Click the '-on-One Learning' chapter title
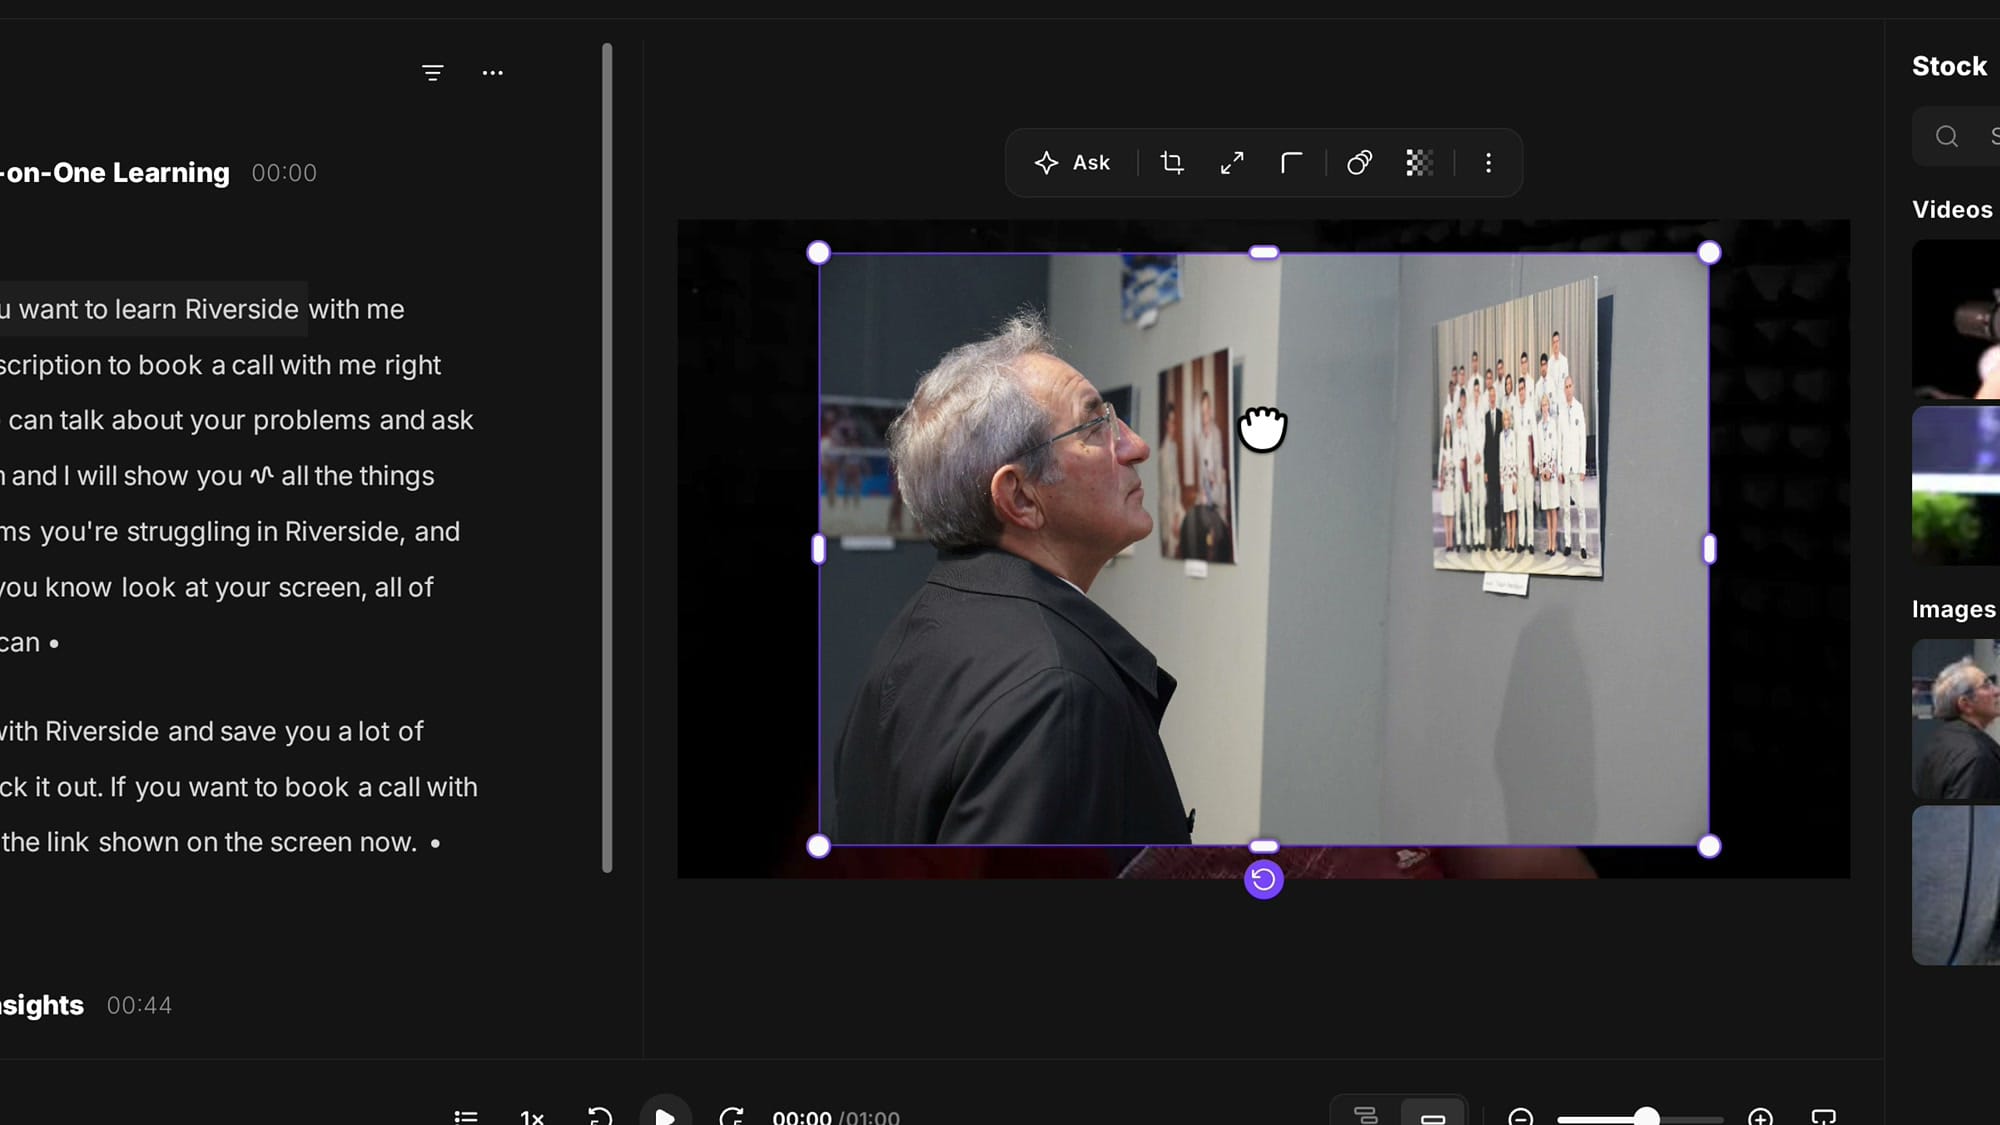Viewport: 2000px width, 1125px height. [x=115, y=173]
